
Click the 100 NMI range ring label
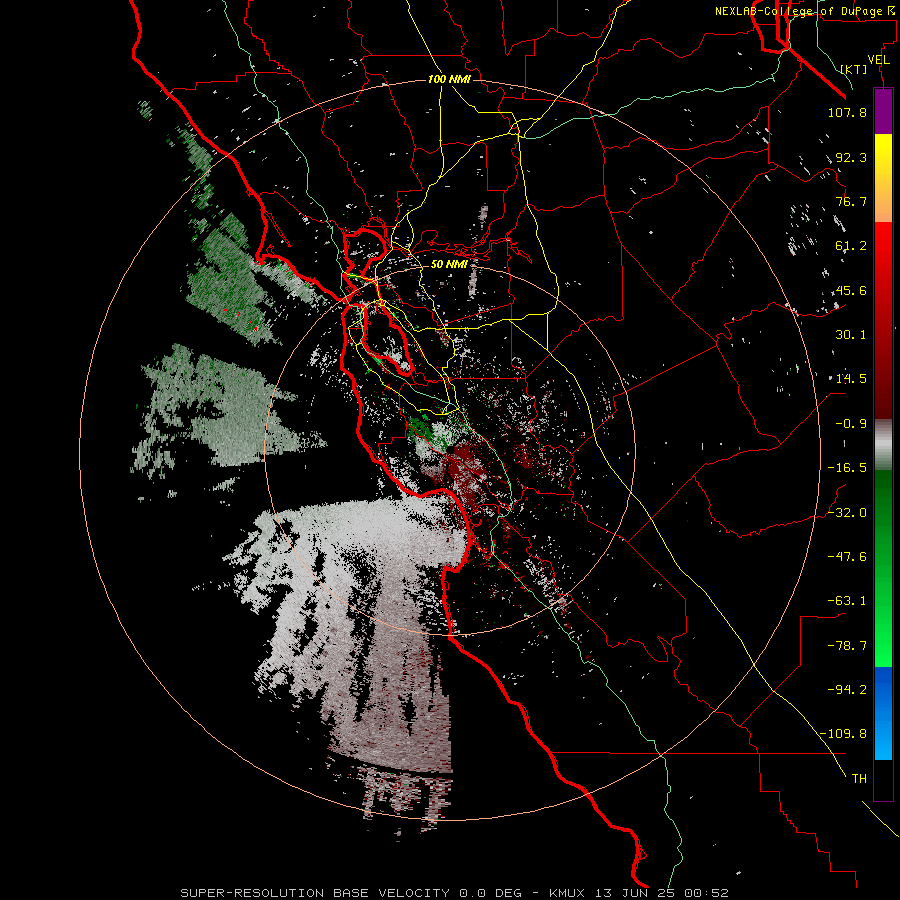tap(449, 79)
